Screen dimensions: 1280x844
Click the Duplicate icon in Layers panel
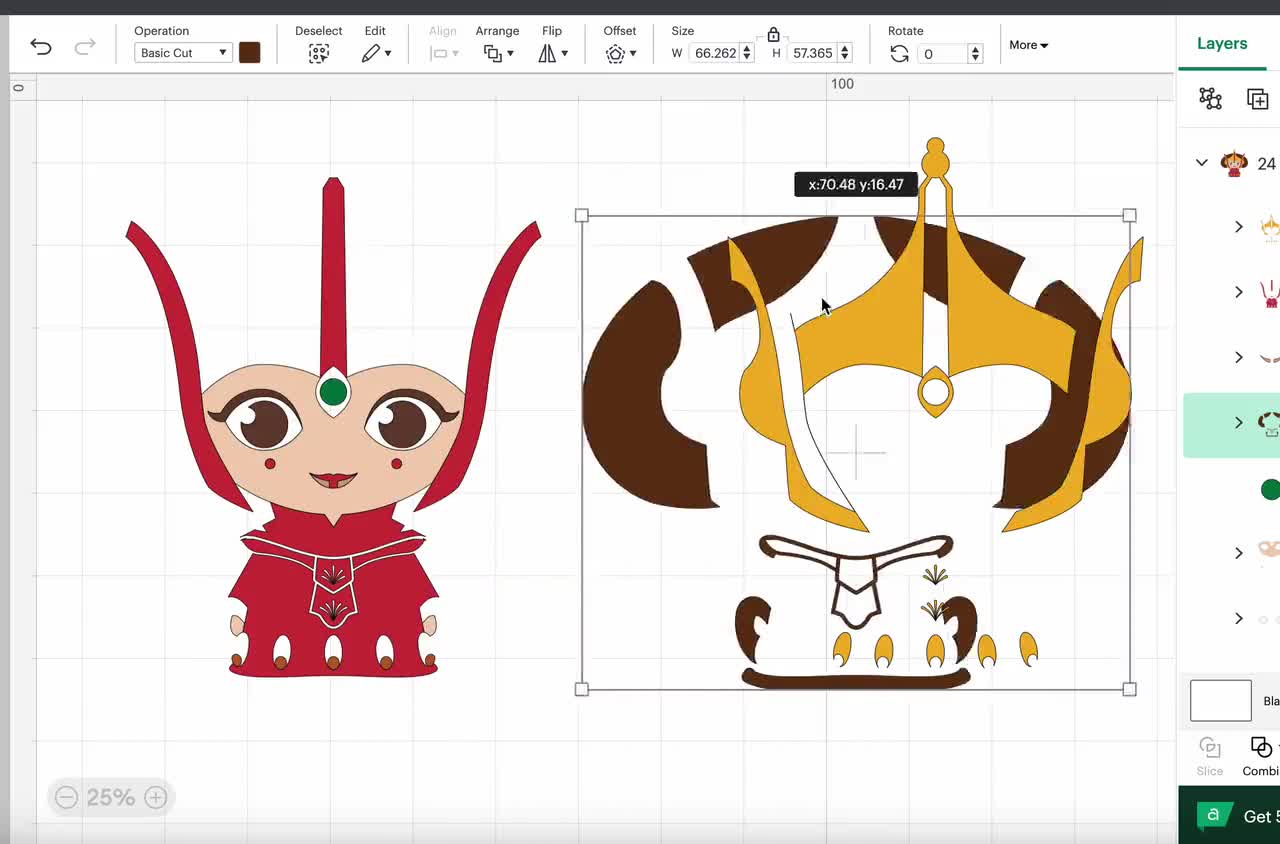(1257, 98)
